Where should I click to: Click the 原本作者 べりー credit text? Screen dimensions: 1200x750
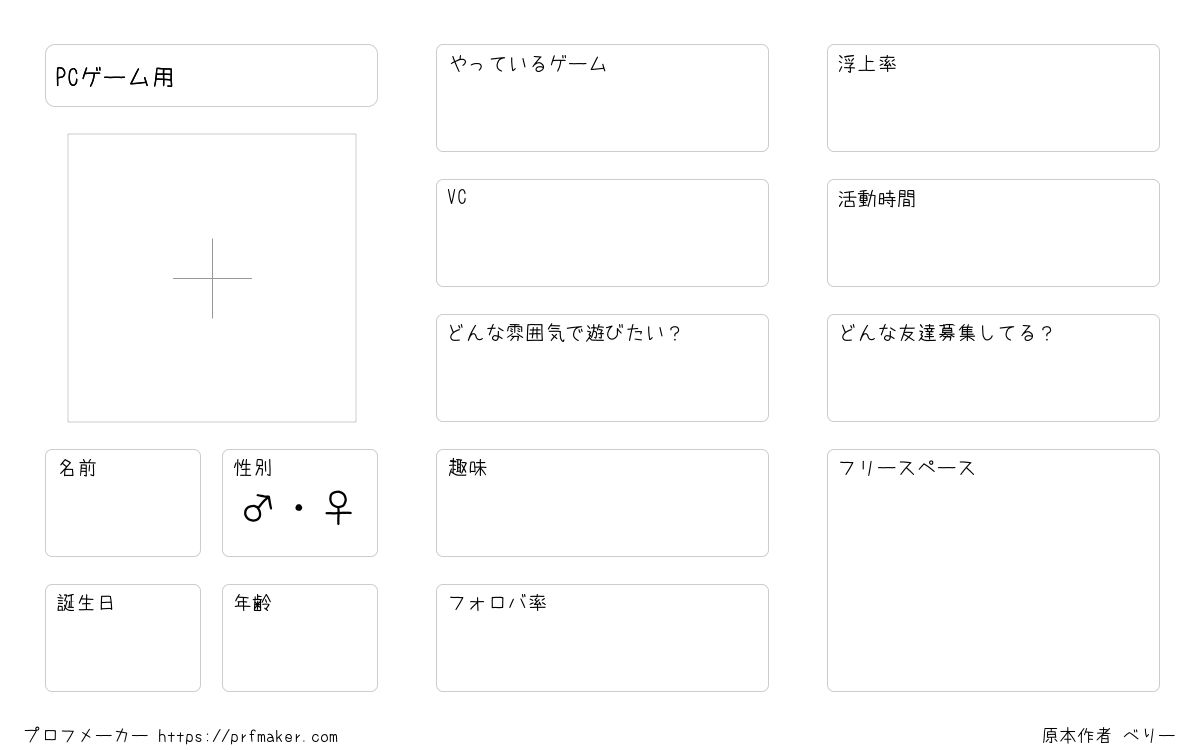click(1108, 736)
